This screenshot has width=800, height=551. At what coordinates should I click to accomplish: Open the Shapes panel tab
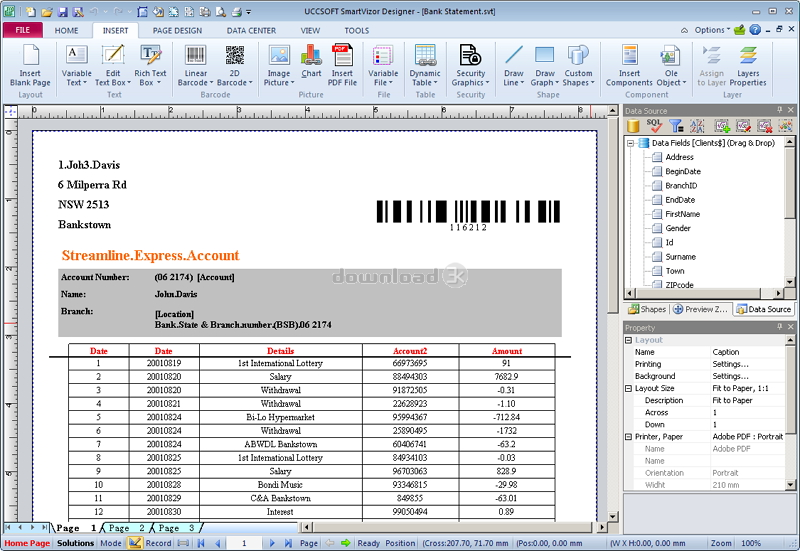pyautogui.click(x=647, y=309)
